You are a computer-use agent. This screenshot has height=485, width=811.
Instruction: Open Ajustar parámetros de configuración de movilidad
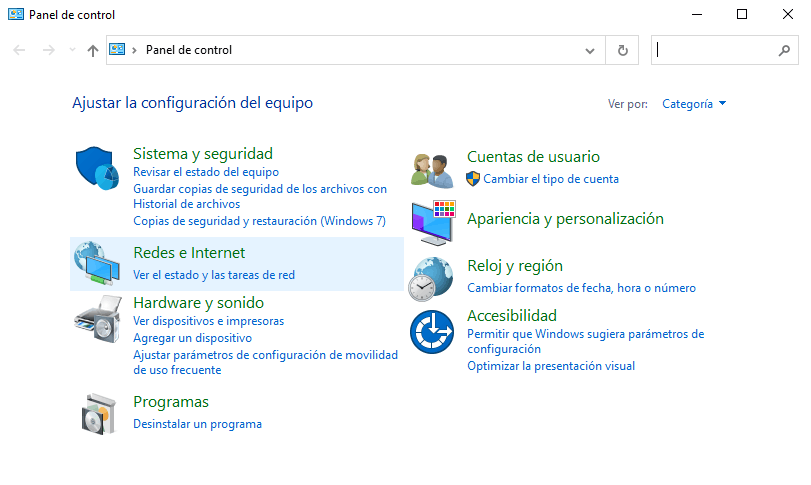(x=265, y=362)
